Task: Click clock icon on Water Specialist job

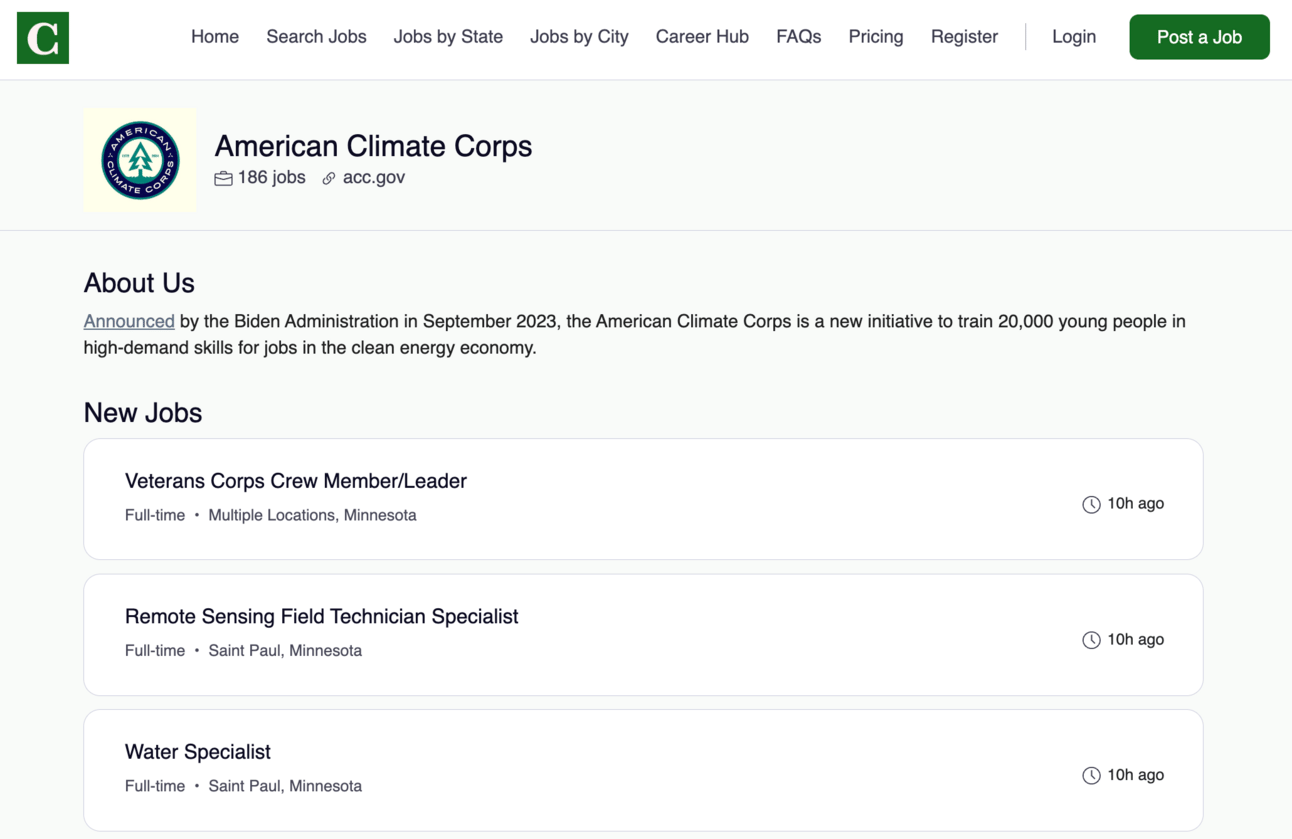Action: pos(1091,775)
